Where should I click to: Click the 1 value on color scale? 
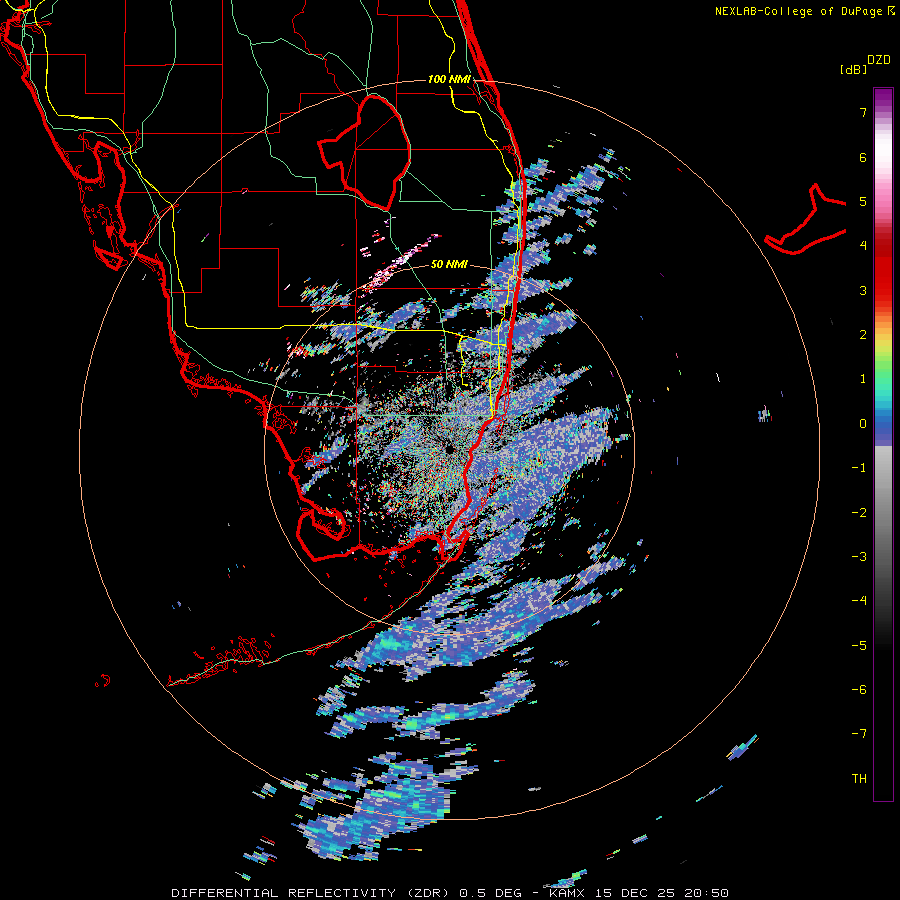point(863,379)
